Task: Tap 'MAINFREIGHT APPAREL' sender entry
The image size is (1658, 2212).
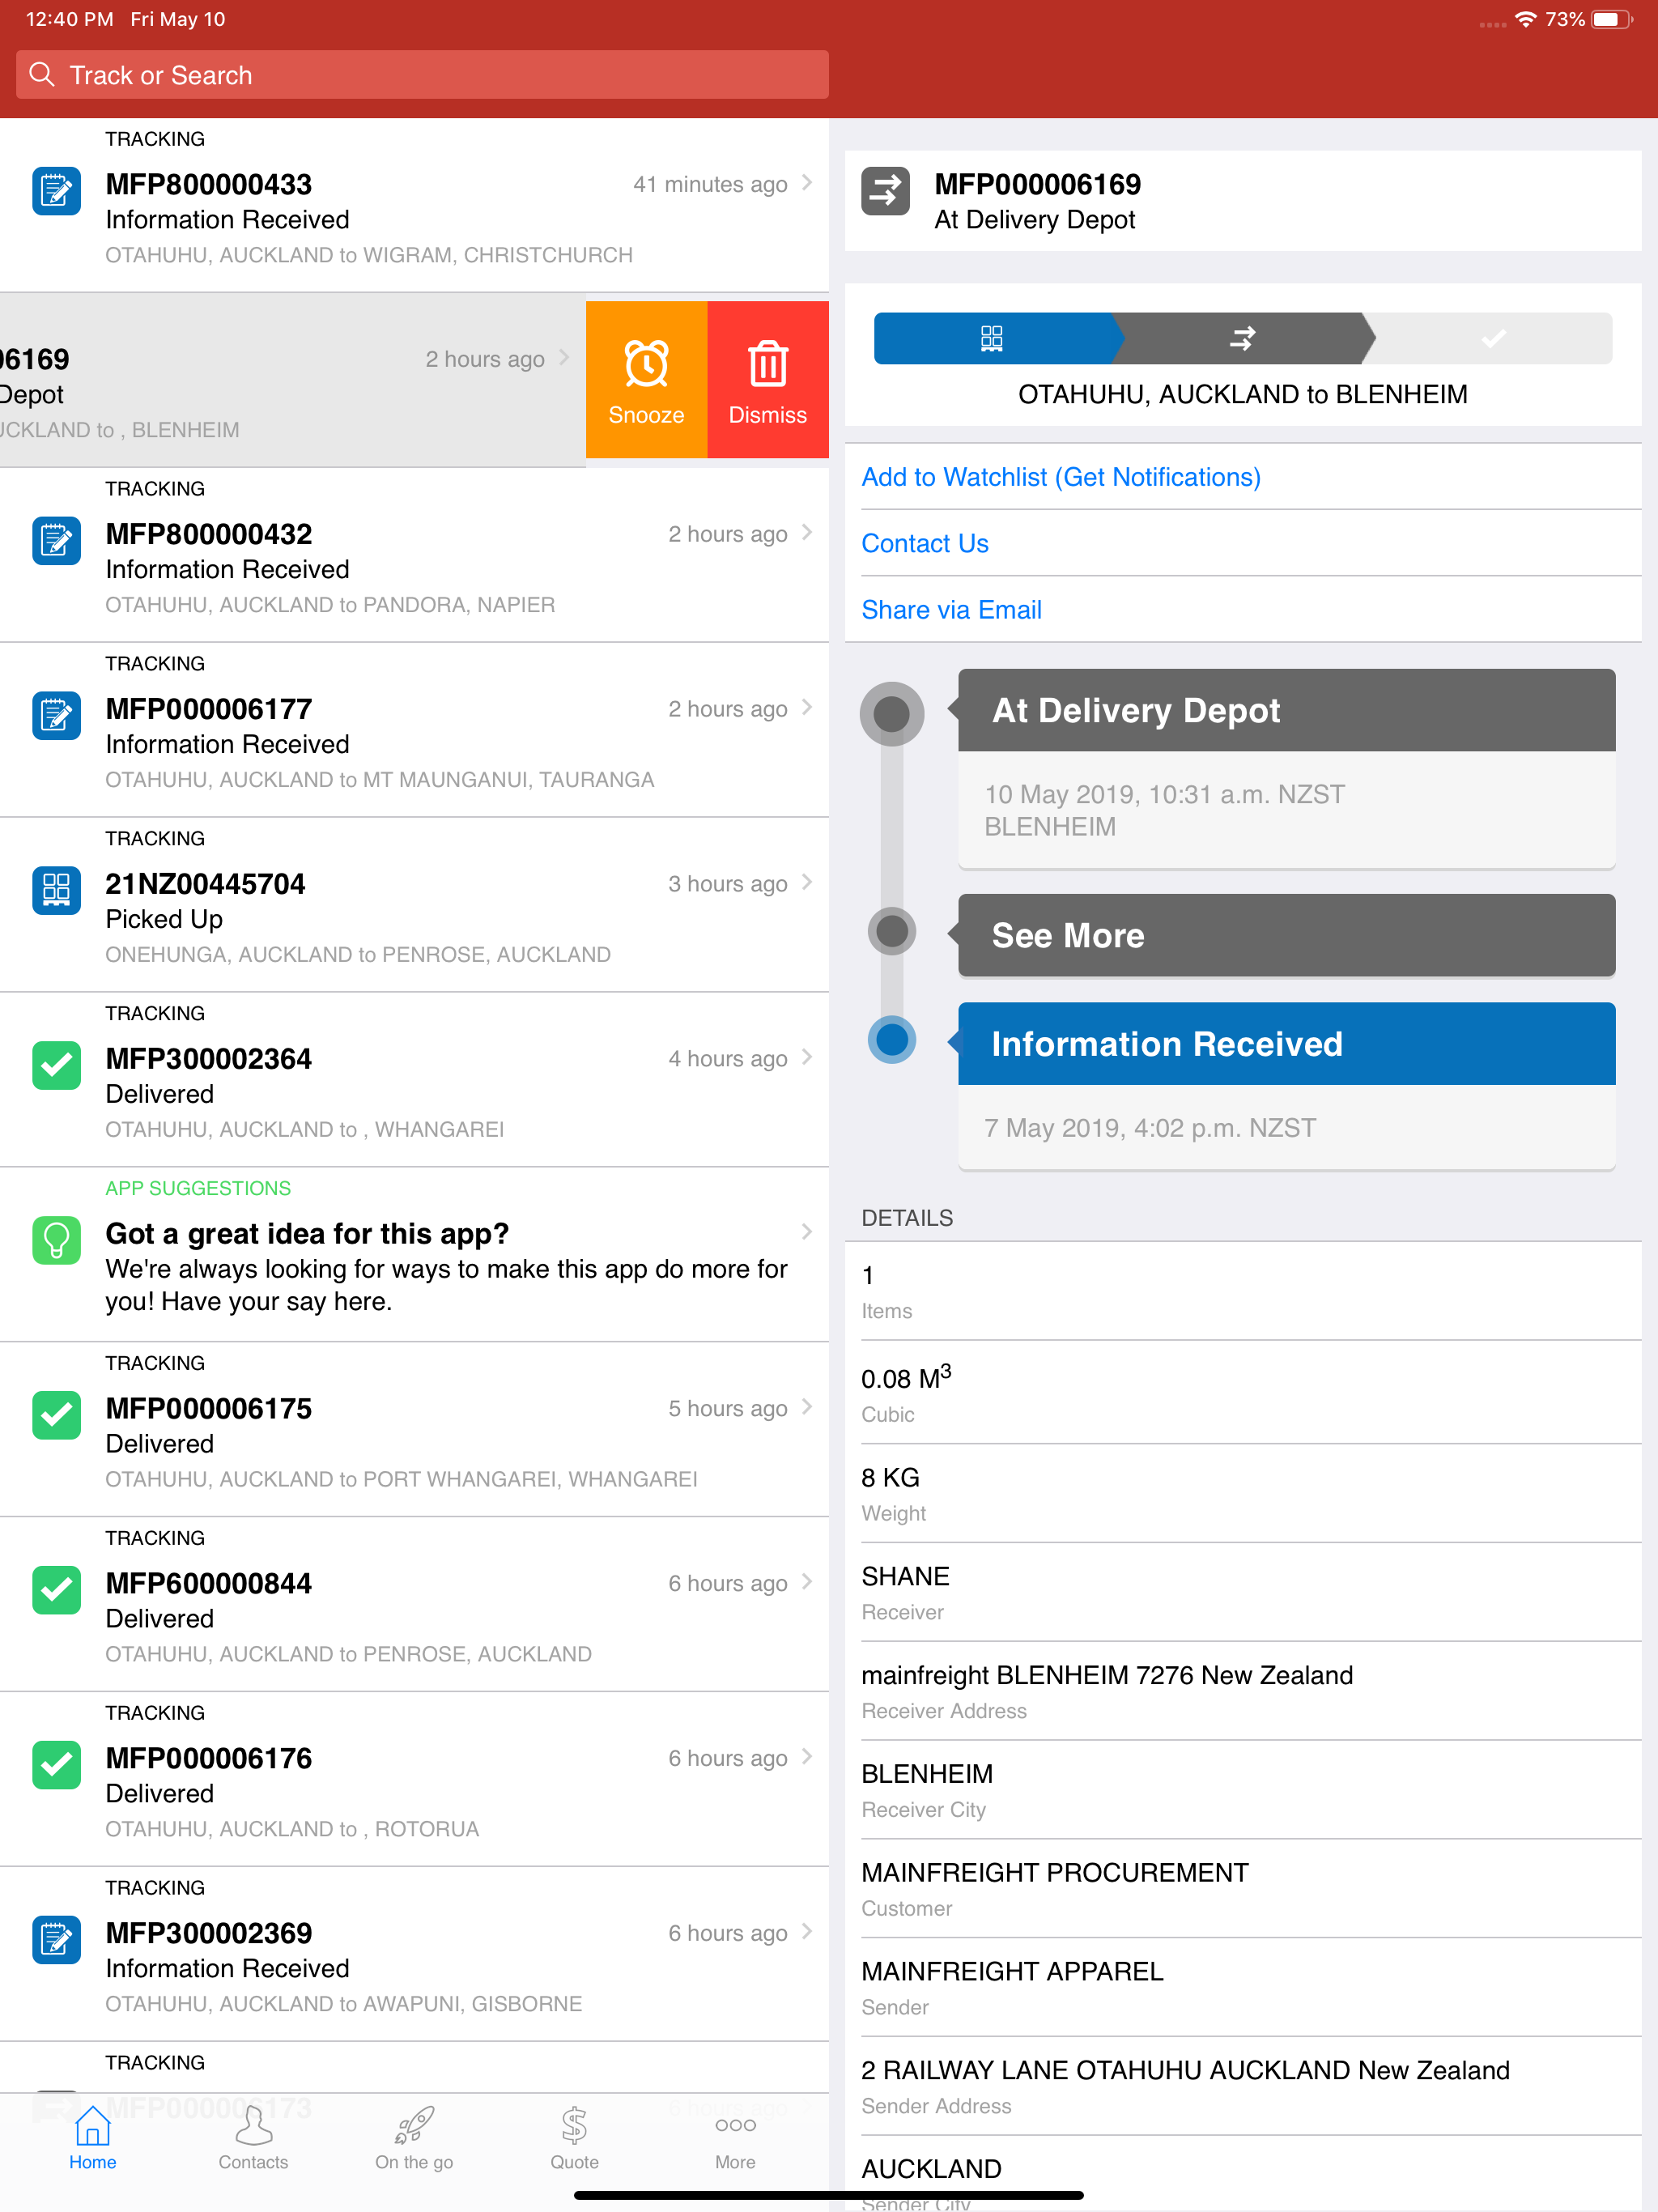Action: 1013,1972
